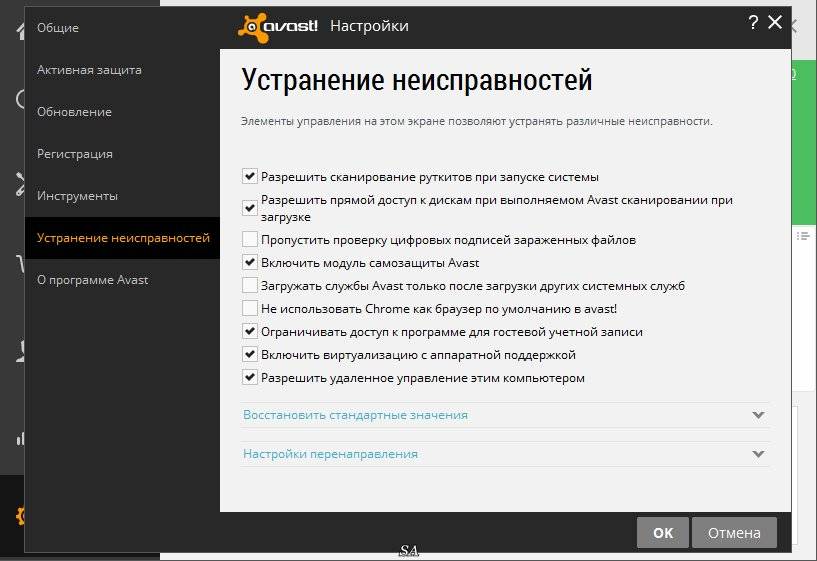The height and width of the screenshot is (561, 817).
Task: Open help with the question mark icon
Action: 753,22
